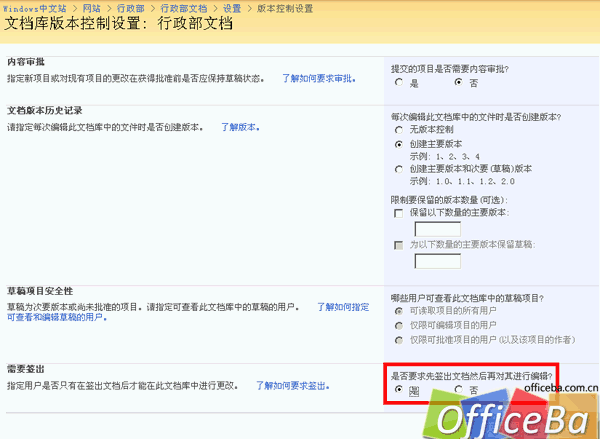600x439 pixels.
Task: Choose 创建主要版本和次要(草稿)版本 option
Action: 399,169
